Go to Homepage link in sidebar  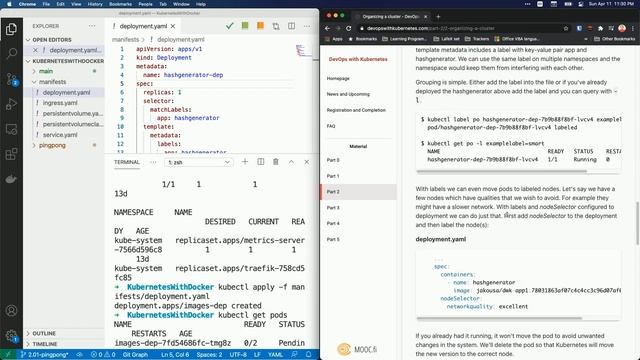point(338,78)
